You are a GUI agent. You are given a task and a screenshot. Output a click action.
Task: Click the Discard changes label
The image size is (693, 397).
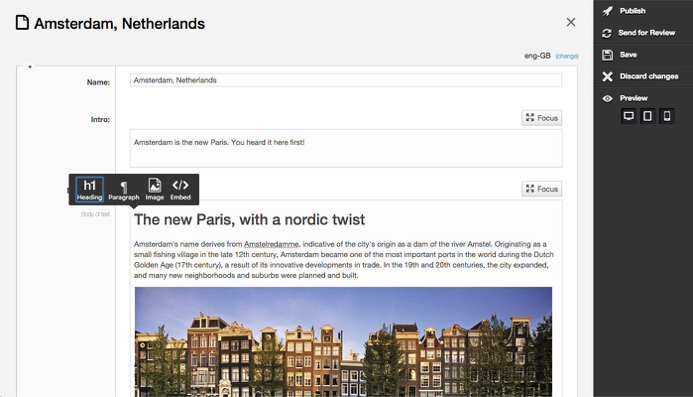click(649, 76)
